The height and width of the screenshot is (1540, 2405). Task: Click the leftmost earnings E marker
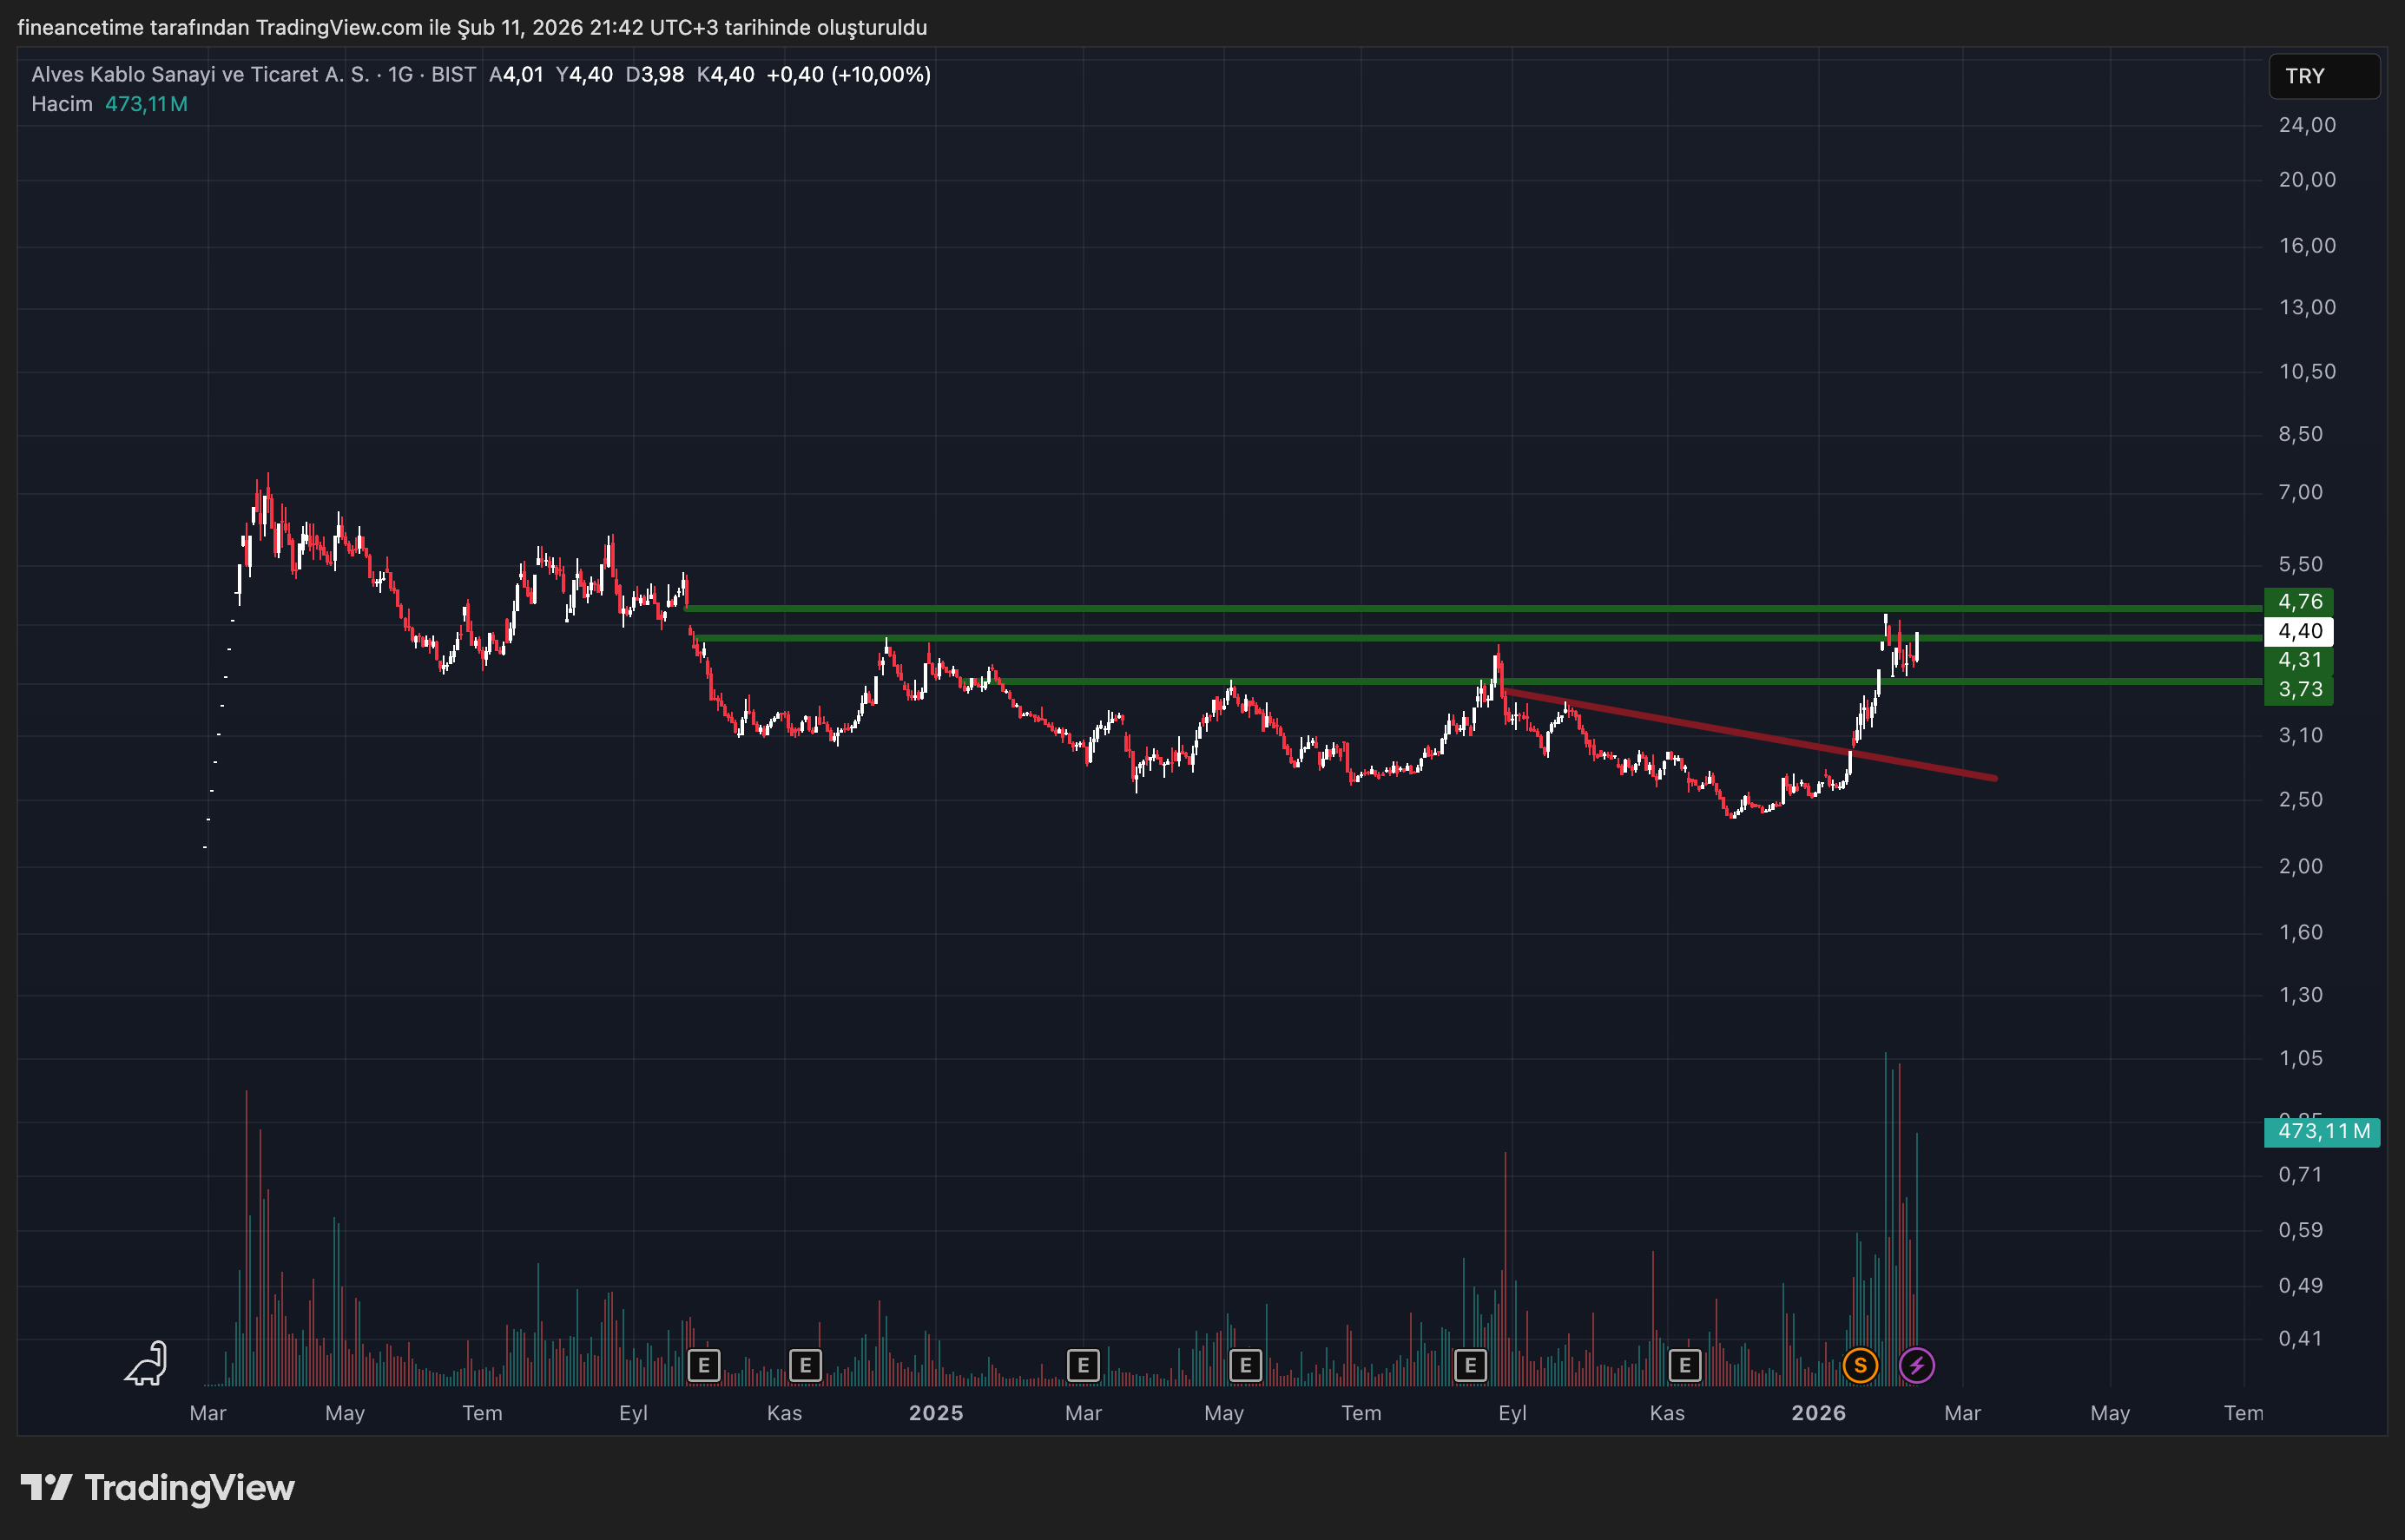tap(704, 1365)
